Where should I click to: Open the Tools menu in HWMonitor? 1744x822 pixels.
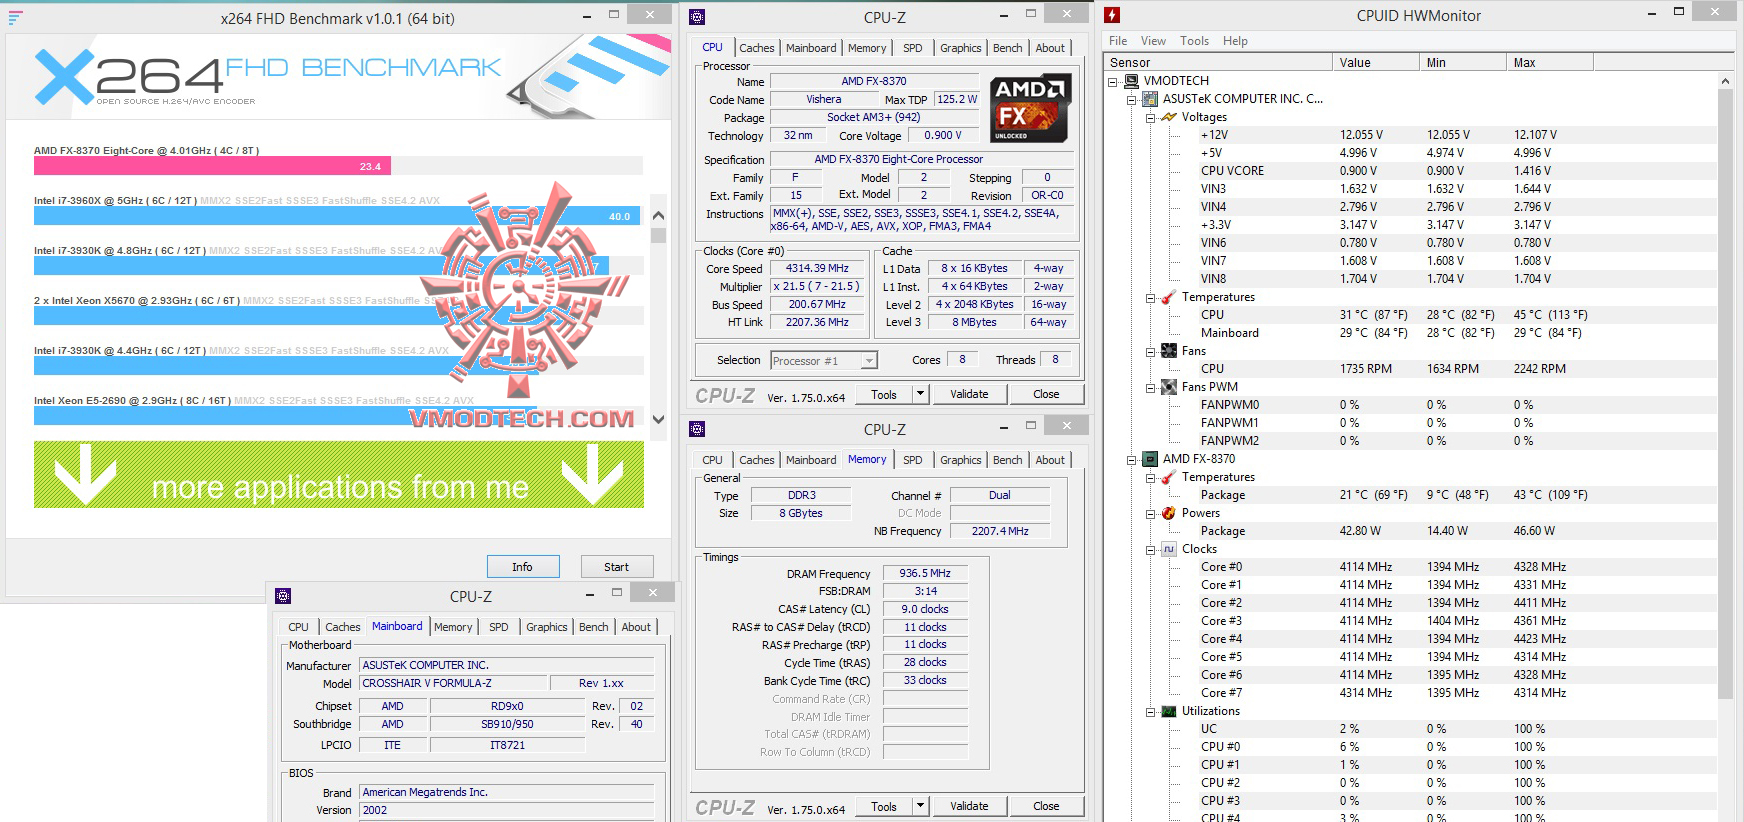[1194, 41]
